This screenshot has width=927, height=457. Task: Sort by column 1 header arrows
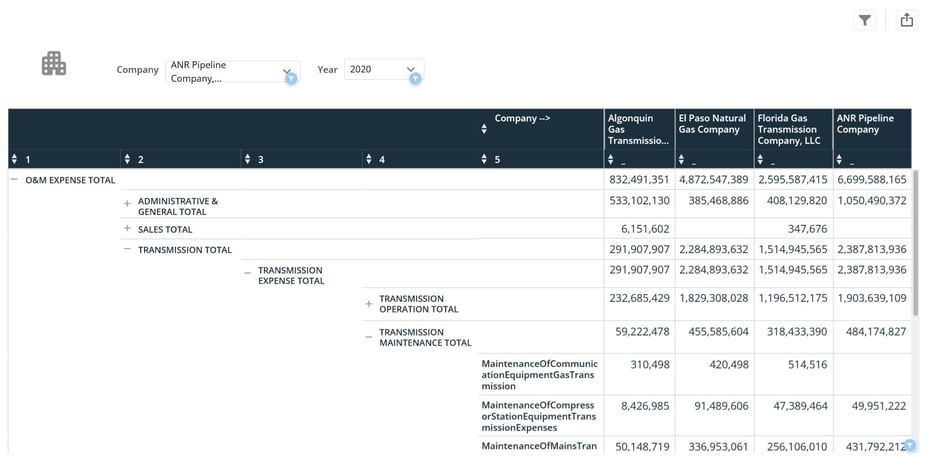pyautogui.click(x=14, y=159)
